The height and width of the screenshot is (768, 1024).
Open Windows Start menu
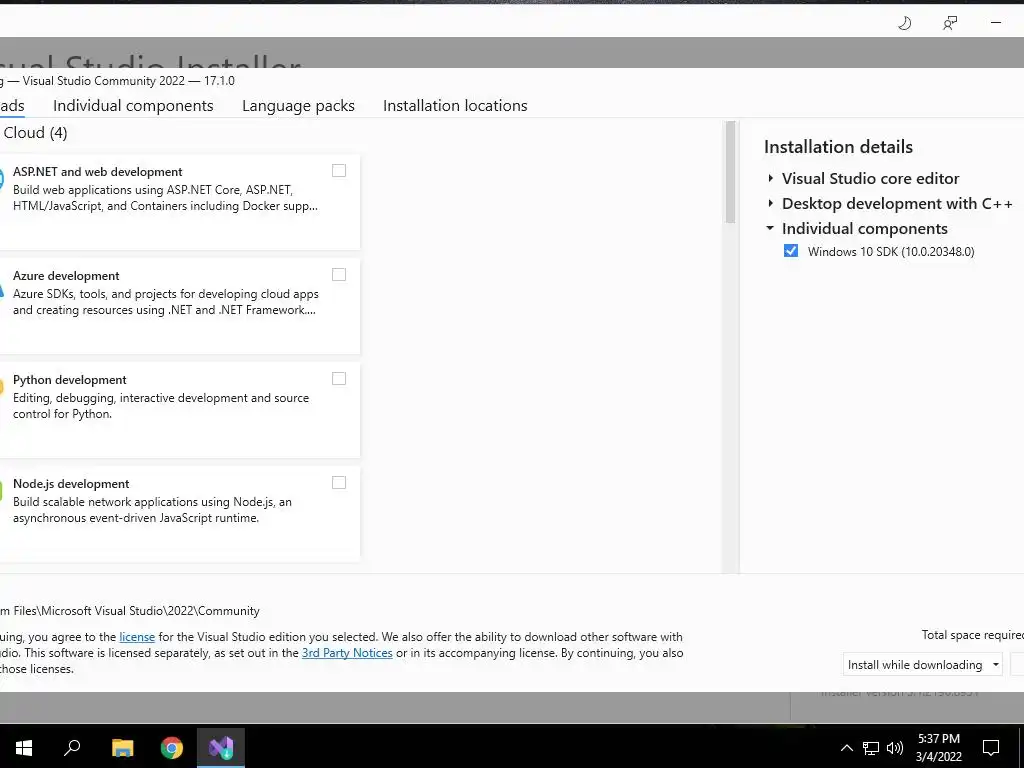tap(24, 747)
